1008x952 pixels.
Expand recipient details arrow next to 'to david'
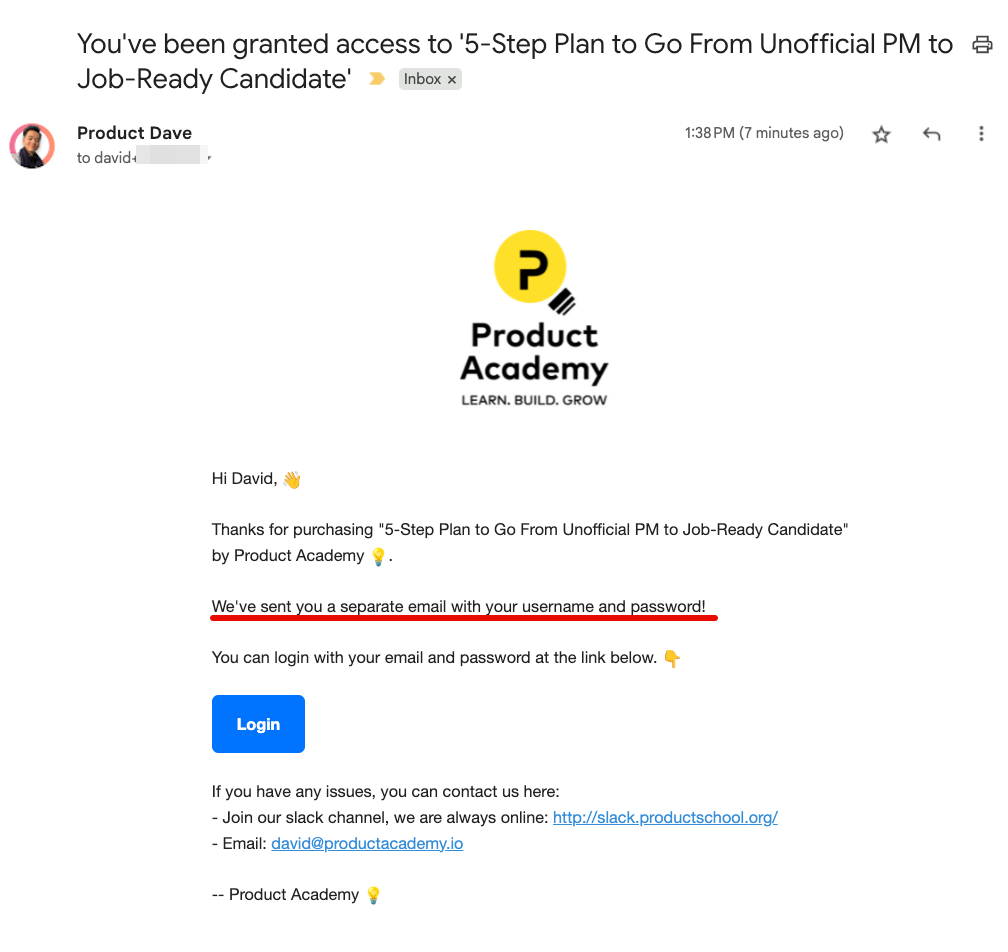[x=210, y=158]
